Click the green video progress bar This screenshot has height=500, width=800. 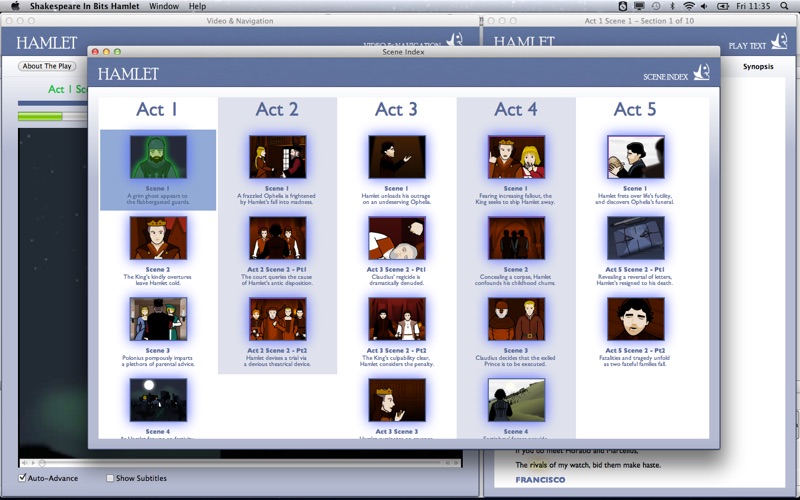click(40, 117)
